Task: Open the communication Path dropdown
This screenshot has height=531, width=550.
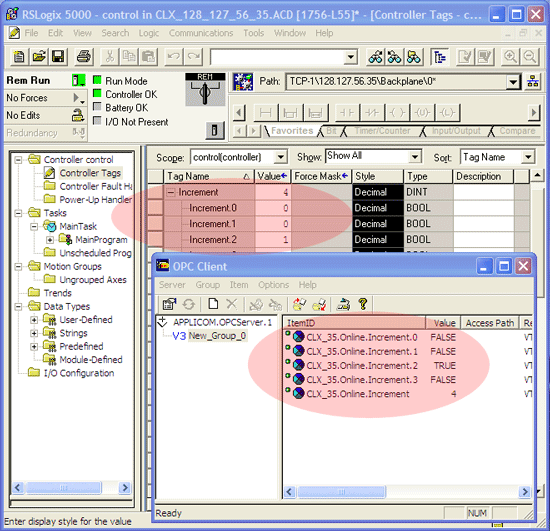Action: click(x=513, y=82)
